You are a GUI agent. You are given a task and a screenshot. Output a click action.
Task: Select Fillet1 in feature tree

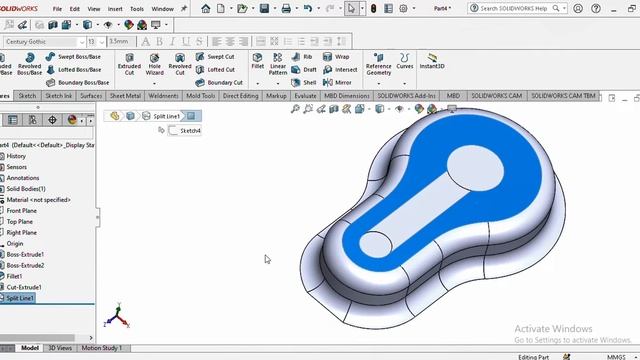(14, 276)
